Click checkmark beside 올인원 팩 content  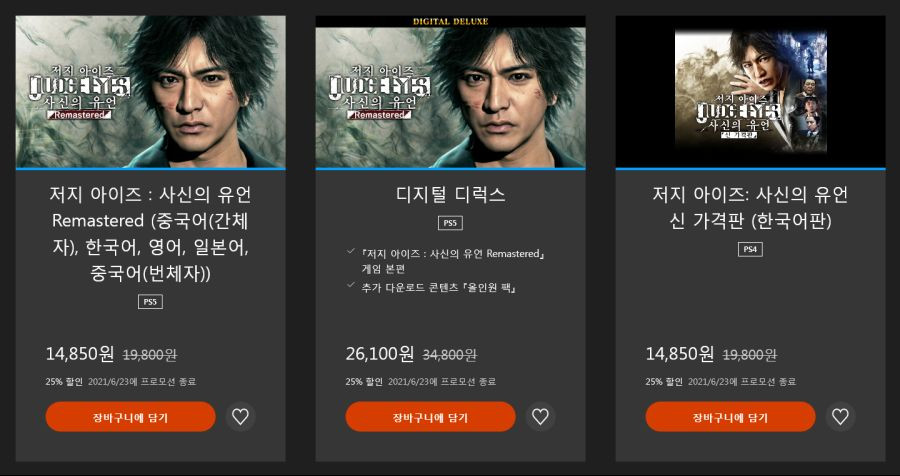pyautogui.click(x=351, y=285)
